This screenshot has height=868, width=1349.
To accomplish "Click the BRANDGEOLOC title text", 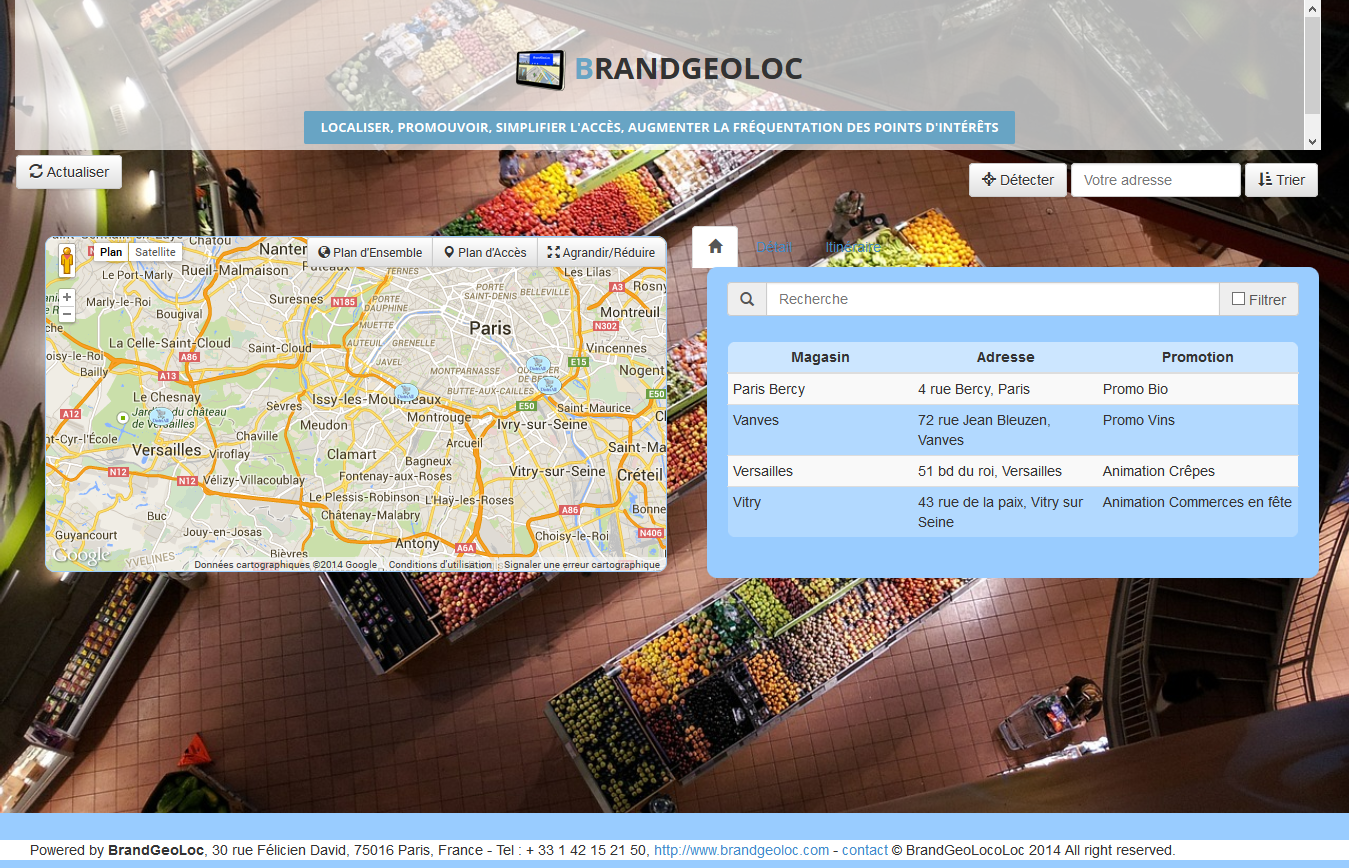I will coord(688,68).
